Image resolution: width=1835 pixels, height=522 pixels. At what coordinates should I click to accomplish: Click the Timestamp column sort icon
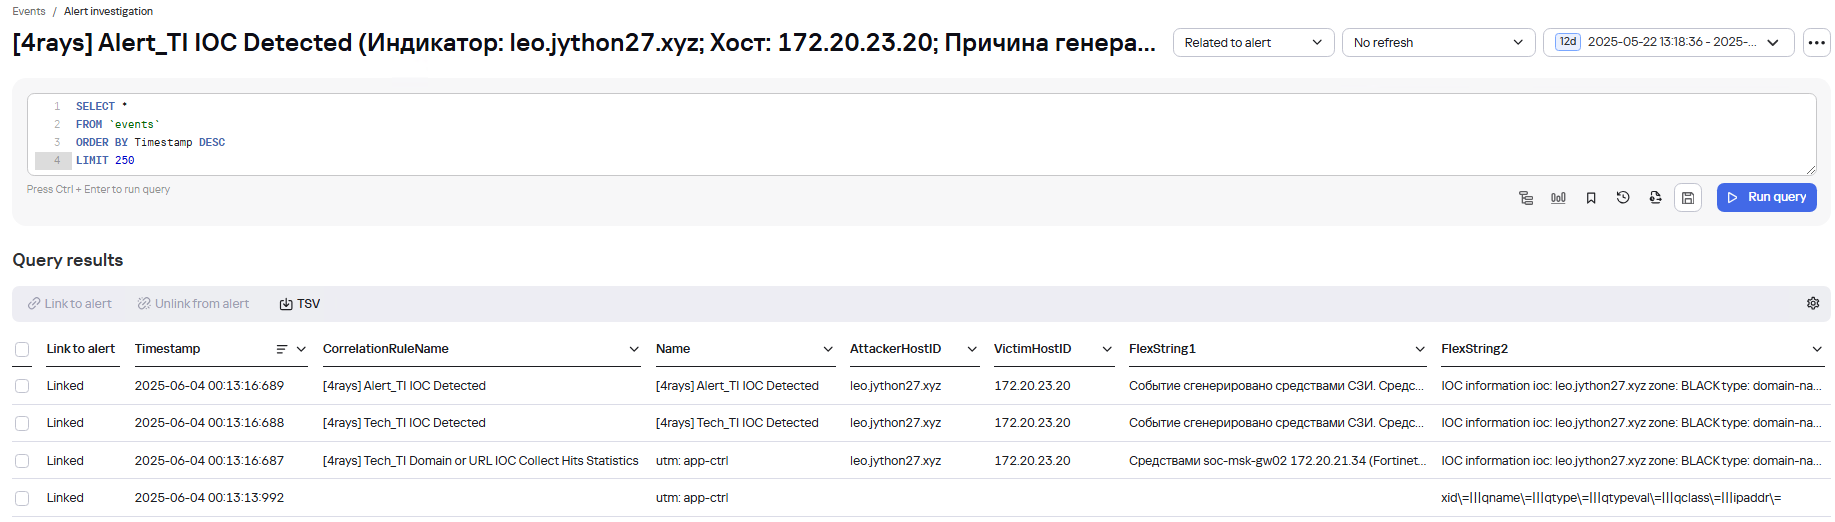point(282,349)
